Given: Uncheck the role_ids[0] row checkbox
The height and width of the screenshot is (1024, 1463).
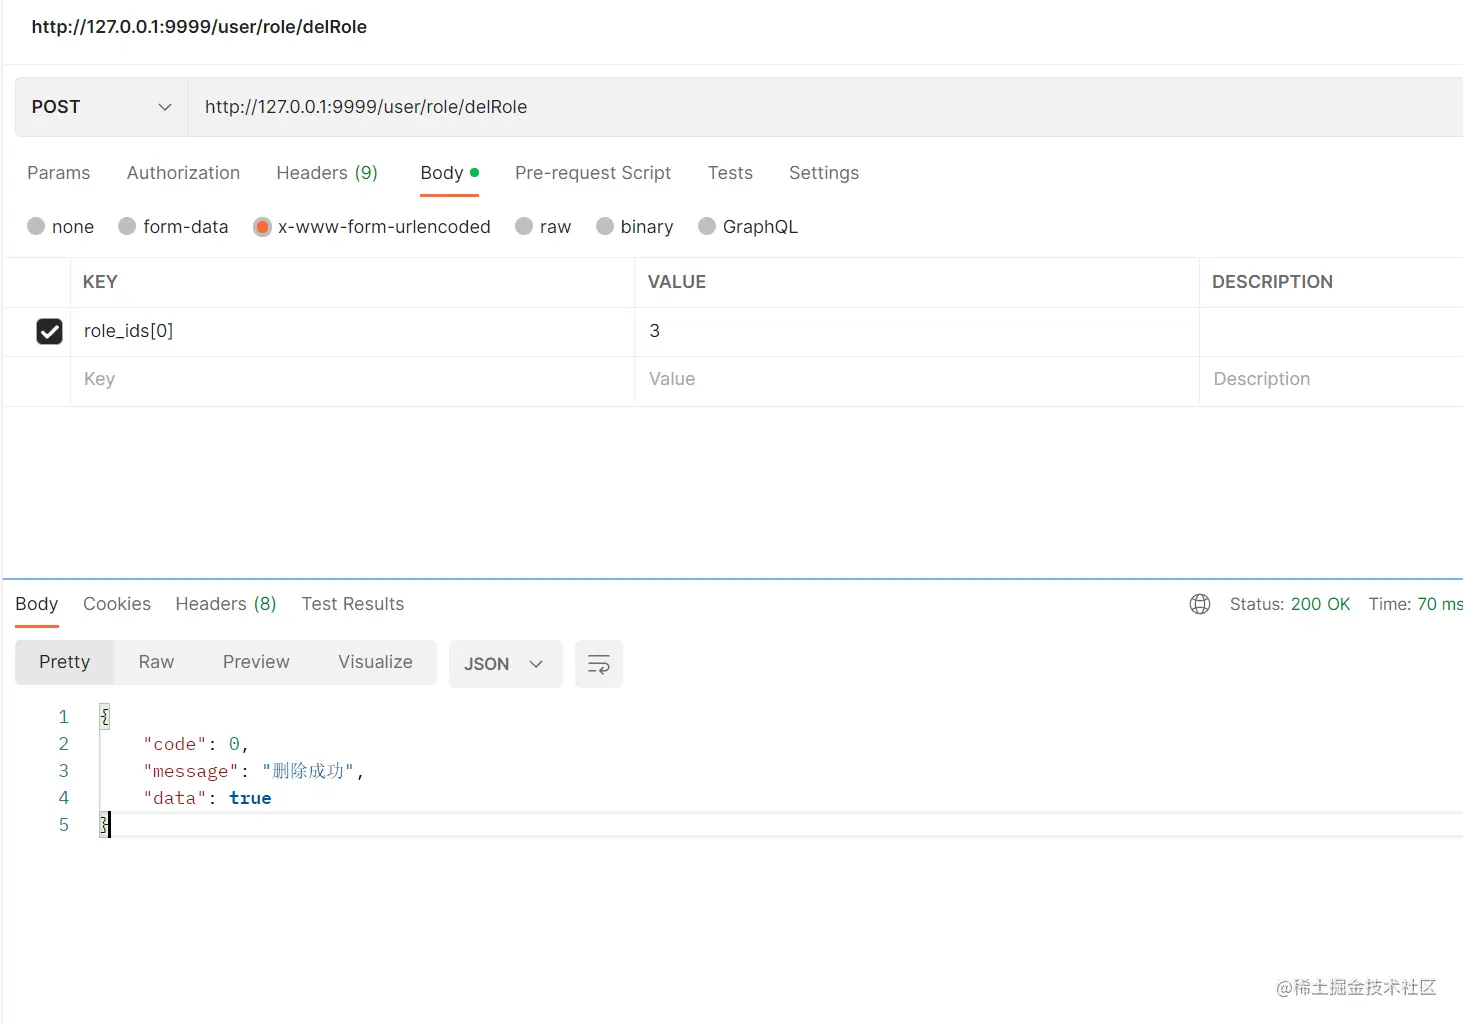Looking at the screenshot, I should coord(49,331).
